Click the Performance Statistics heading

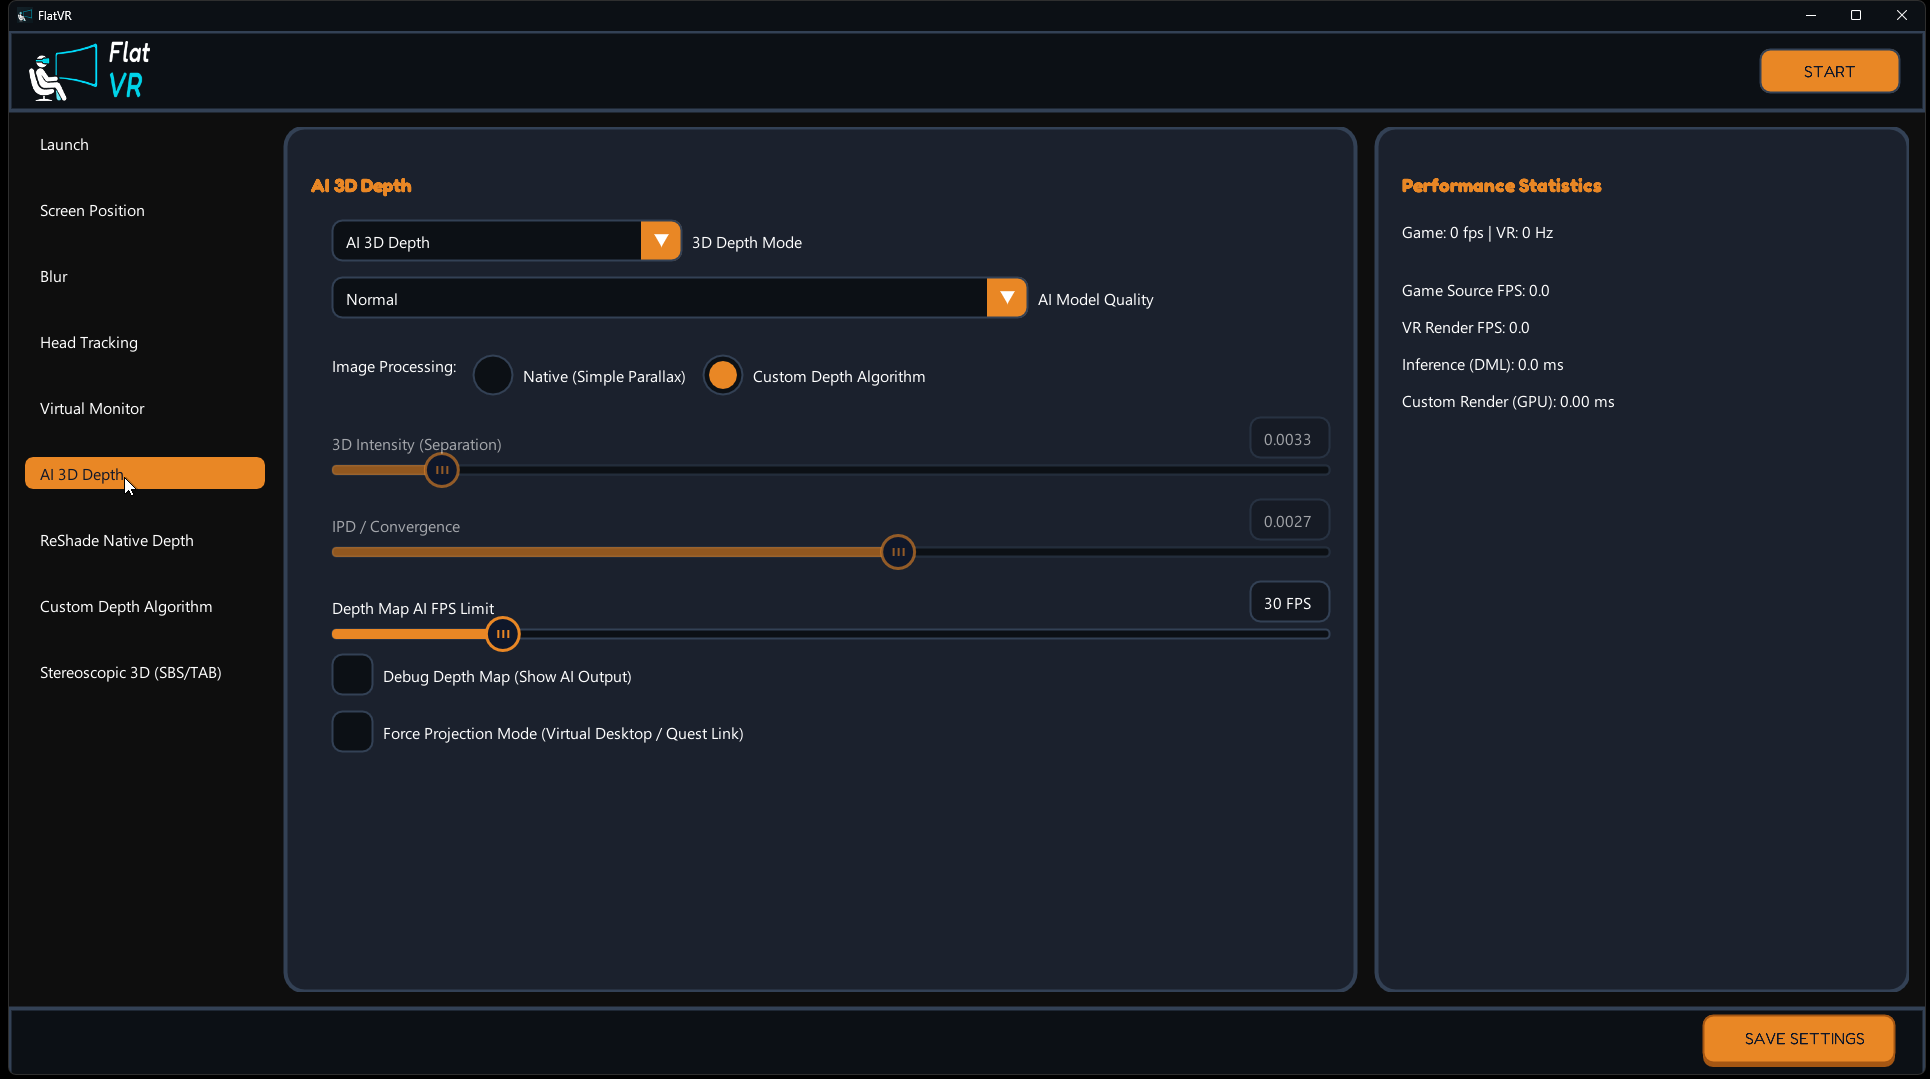click(1501, 185)
